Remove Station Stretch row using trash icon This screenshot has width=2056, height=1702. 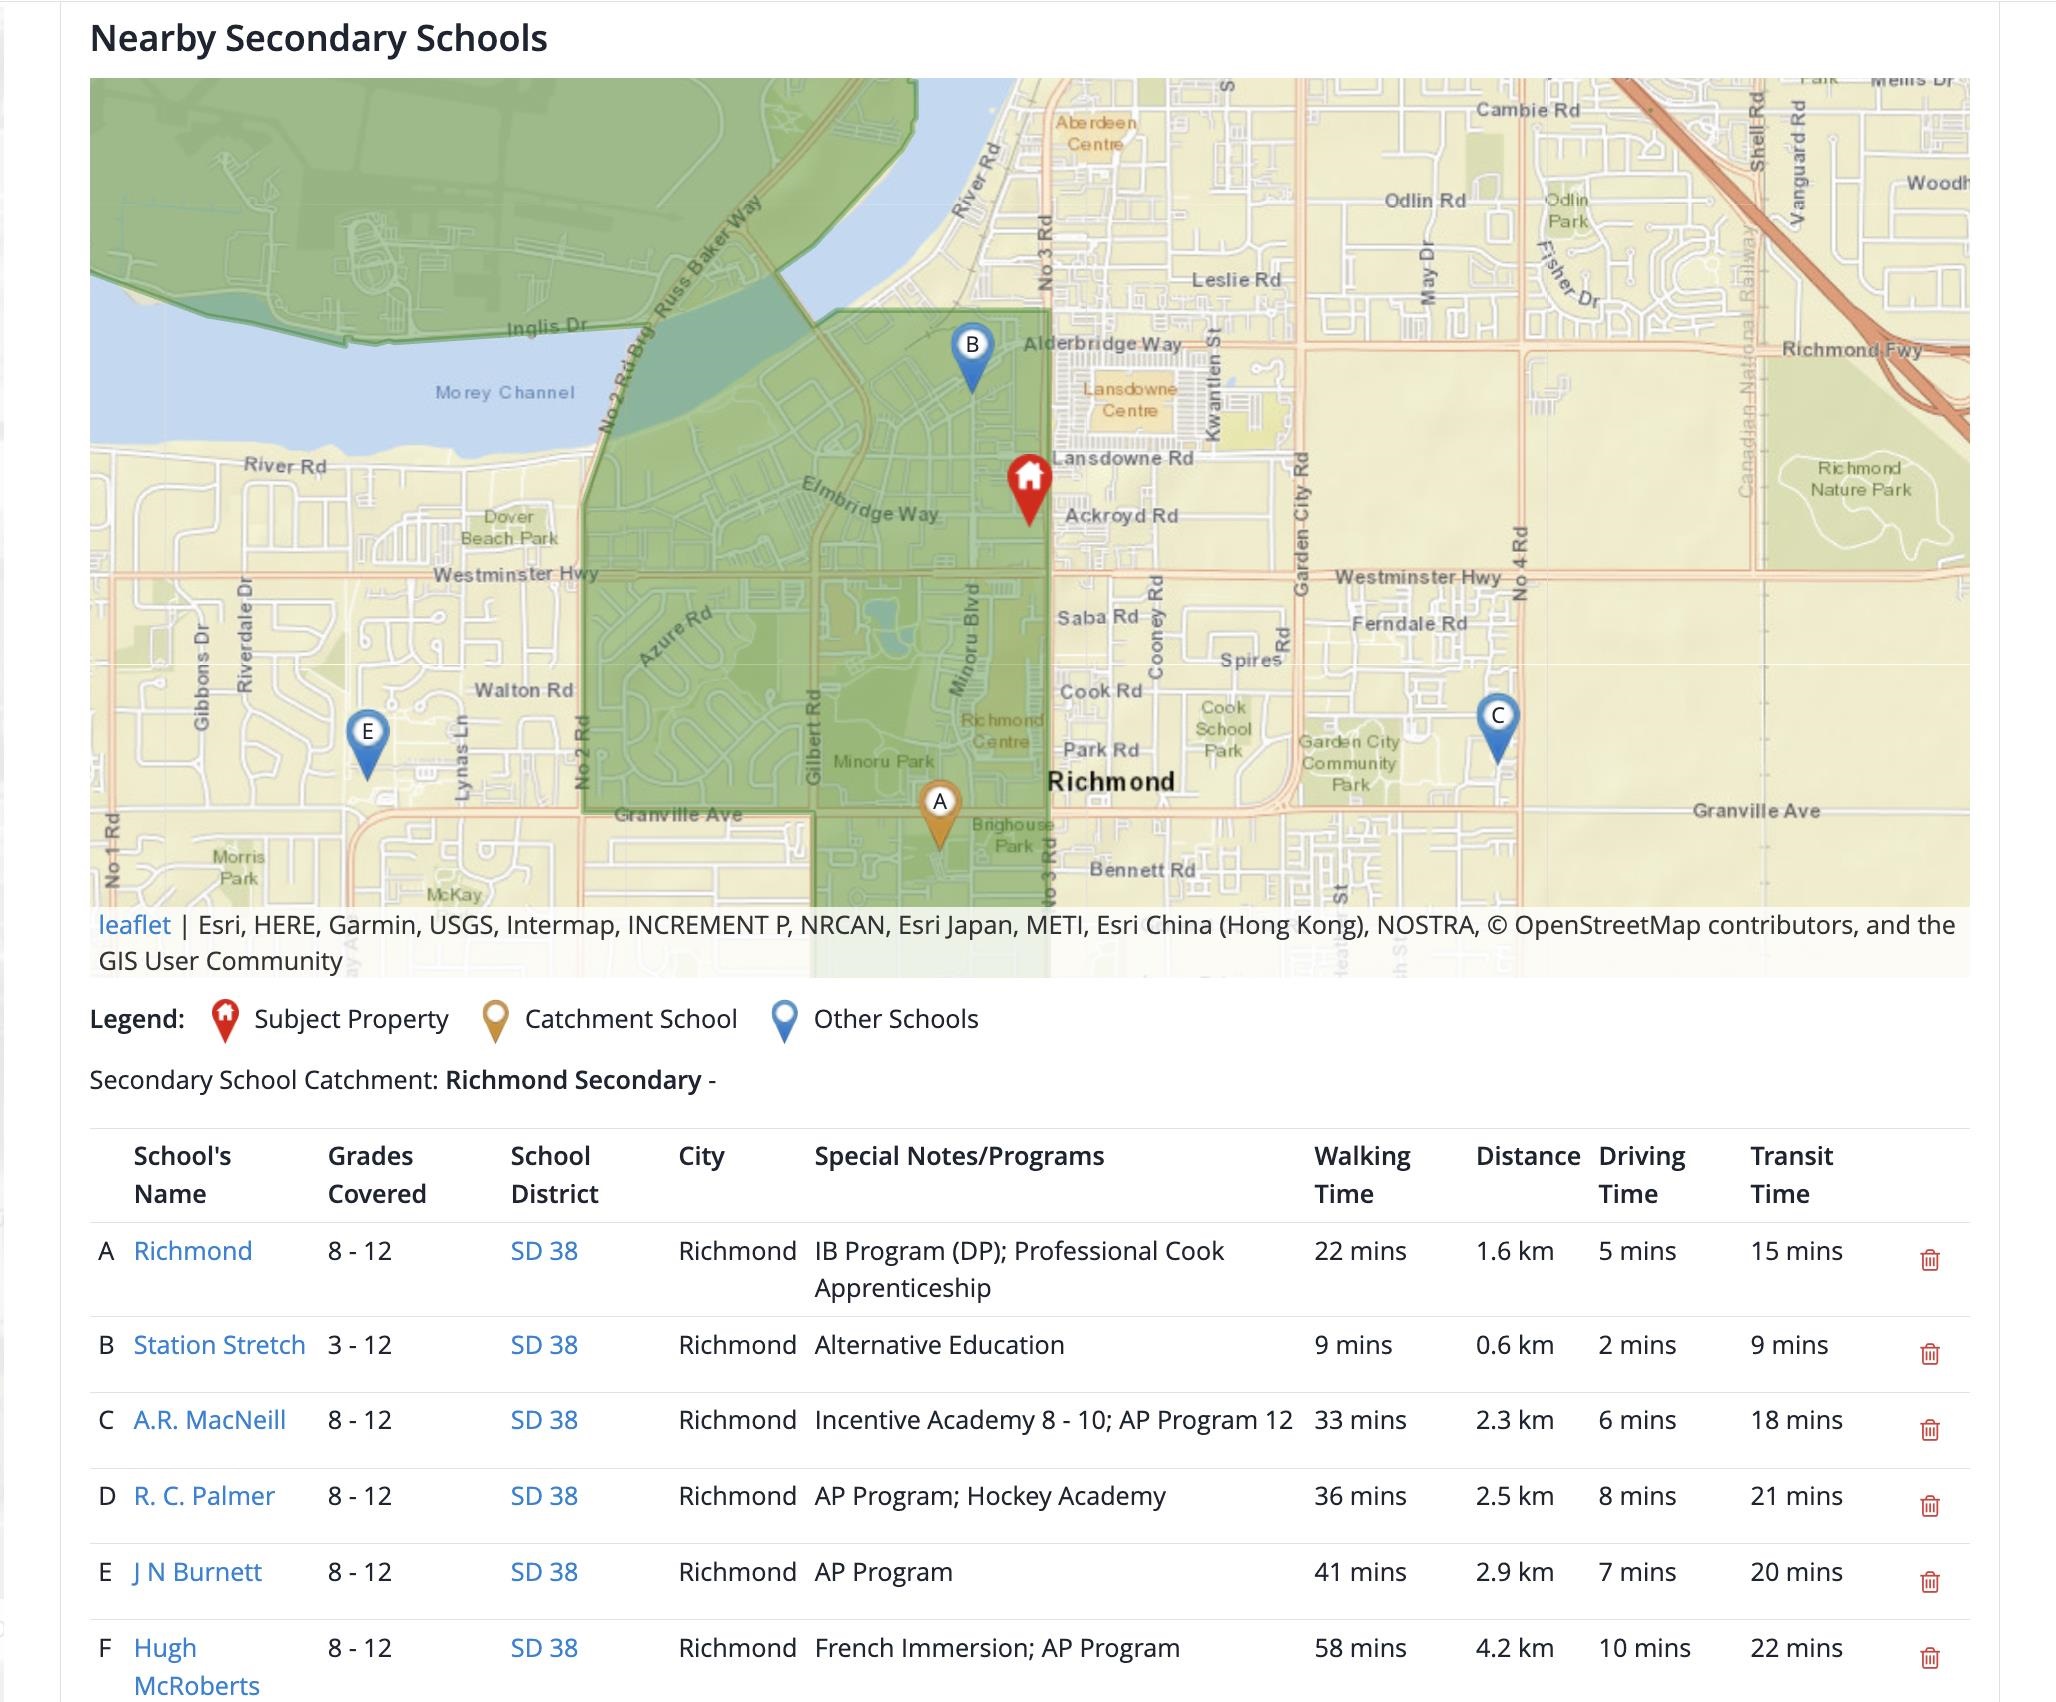coord(1929,1354)
